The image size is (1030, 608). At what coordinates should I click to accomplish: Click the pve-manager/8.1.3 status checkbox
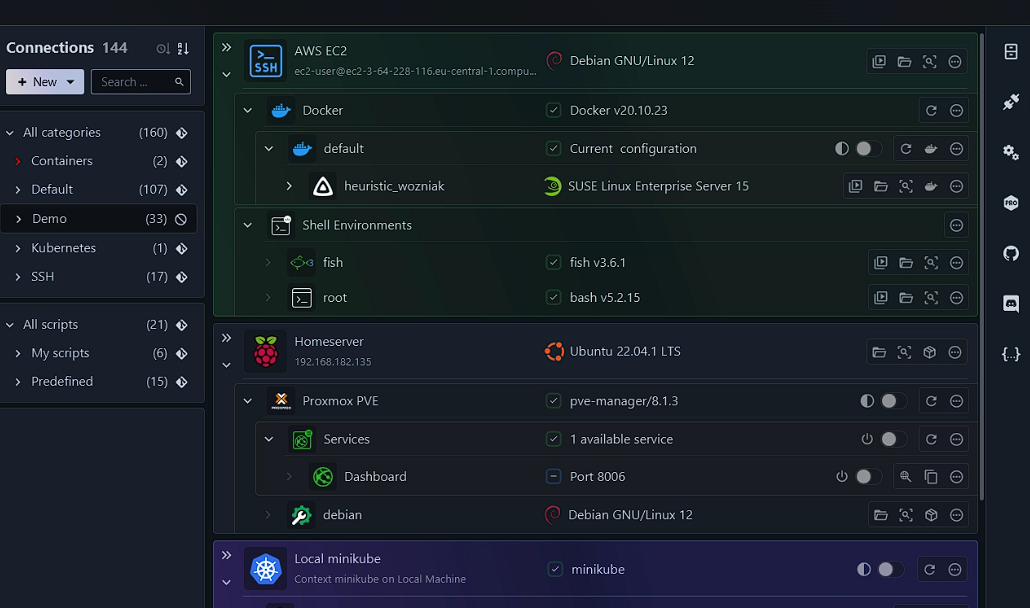coord(554,401)
